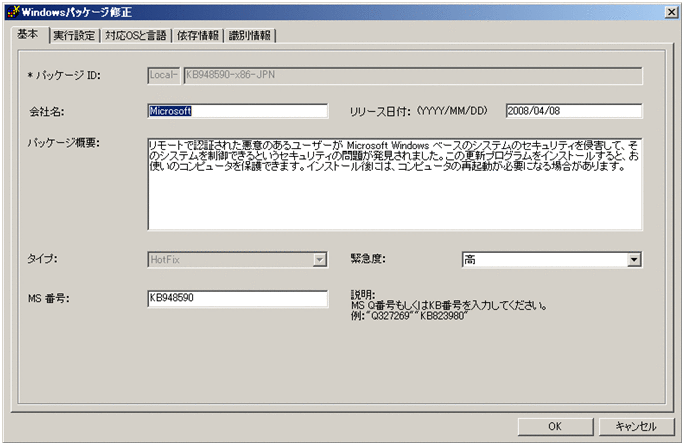Click the title text Windowsパッケージ修正

coord(77,12)
